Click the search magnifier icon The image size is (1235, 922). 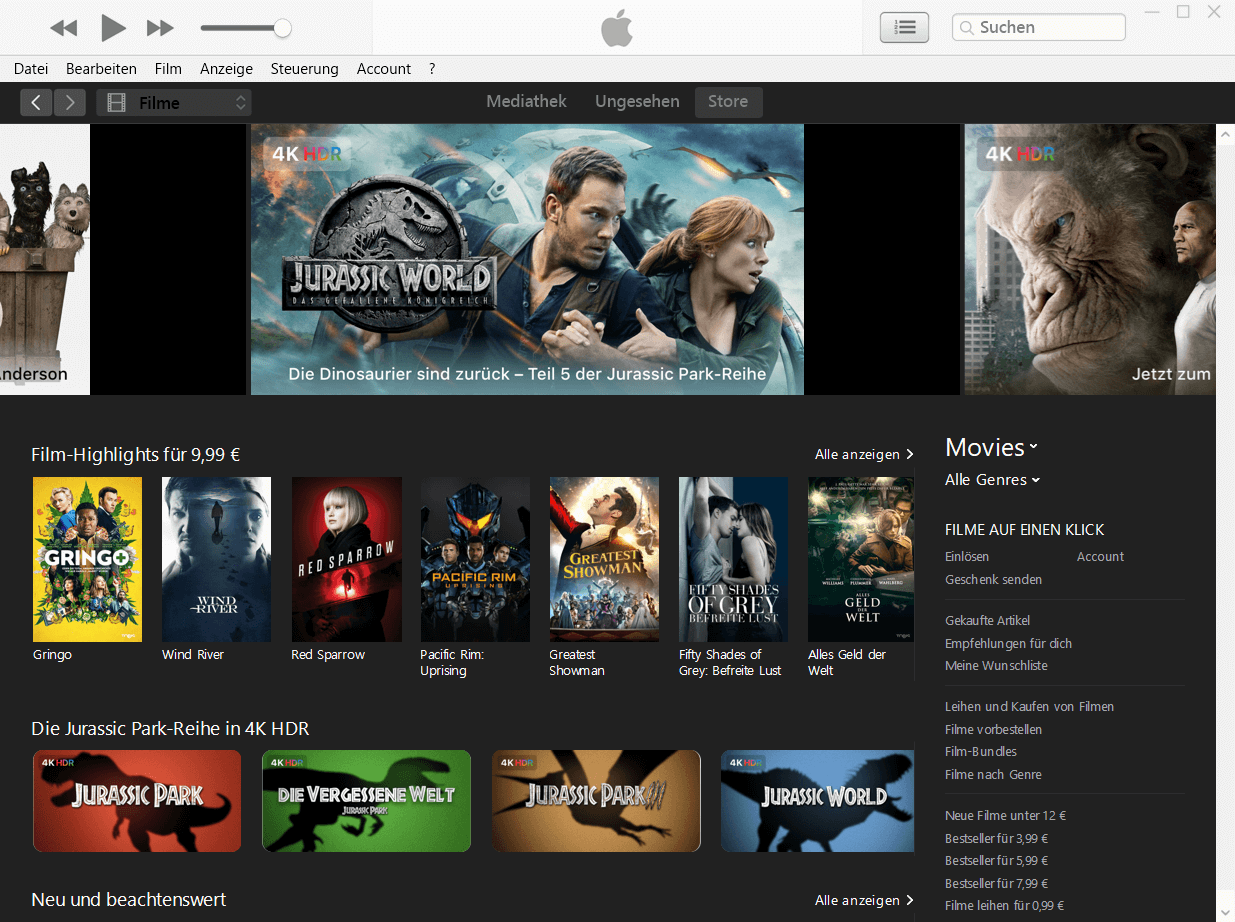coord(966,28)
